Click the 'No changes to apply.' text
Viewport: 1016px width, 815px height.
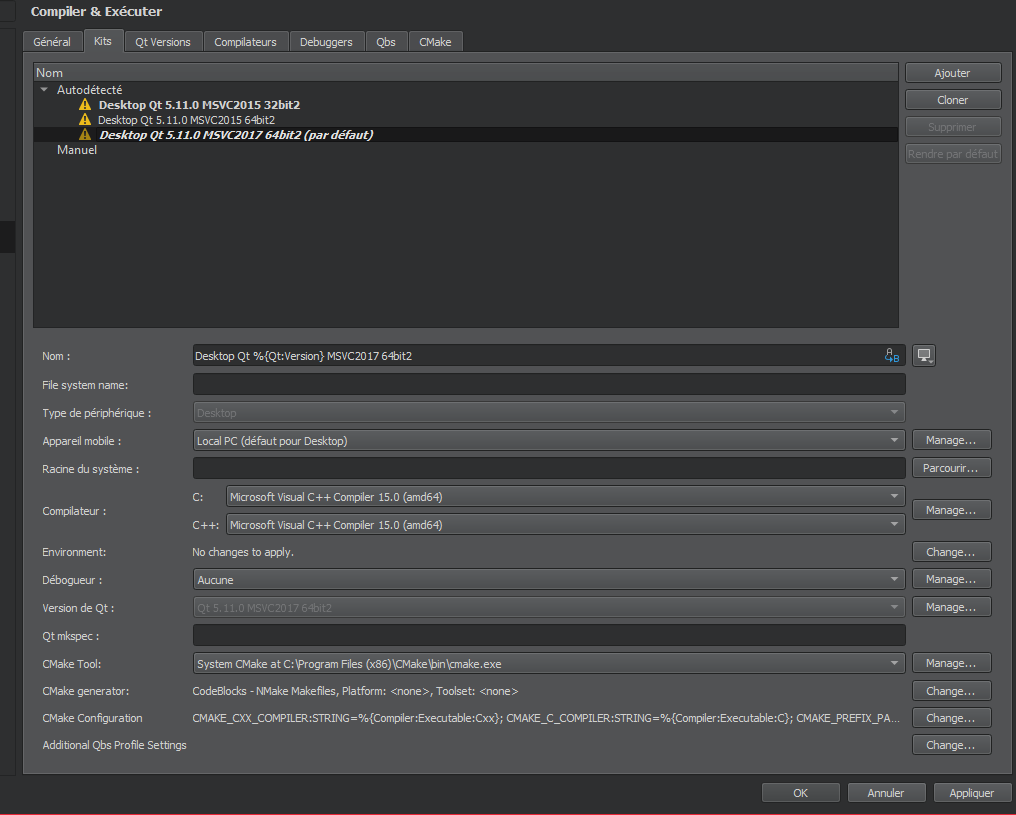[x=243, y=552]
